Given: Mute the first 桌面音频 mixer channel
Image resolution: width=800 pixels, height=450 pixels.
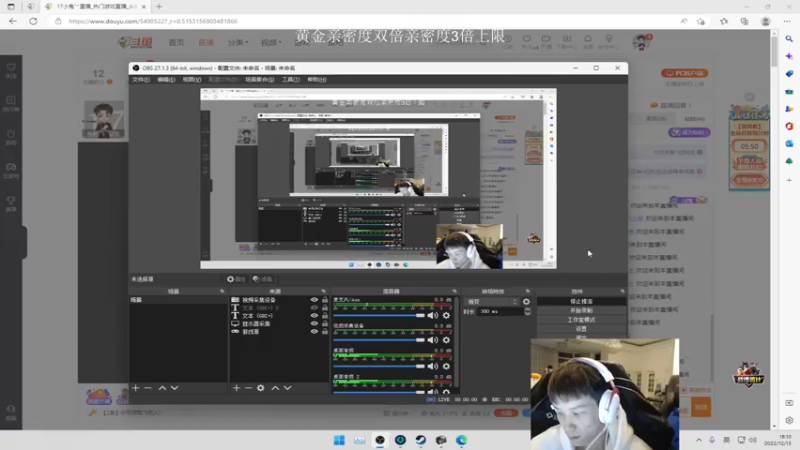Looking at the screenshot, I should 433,366.
